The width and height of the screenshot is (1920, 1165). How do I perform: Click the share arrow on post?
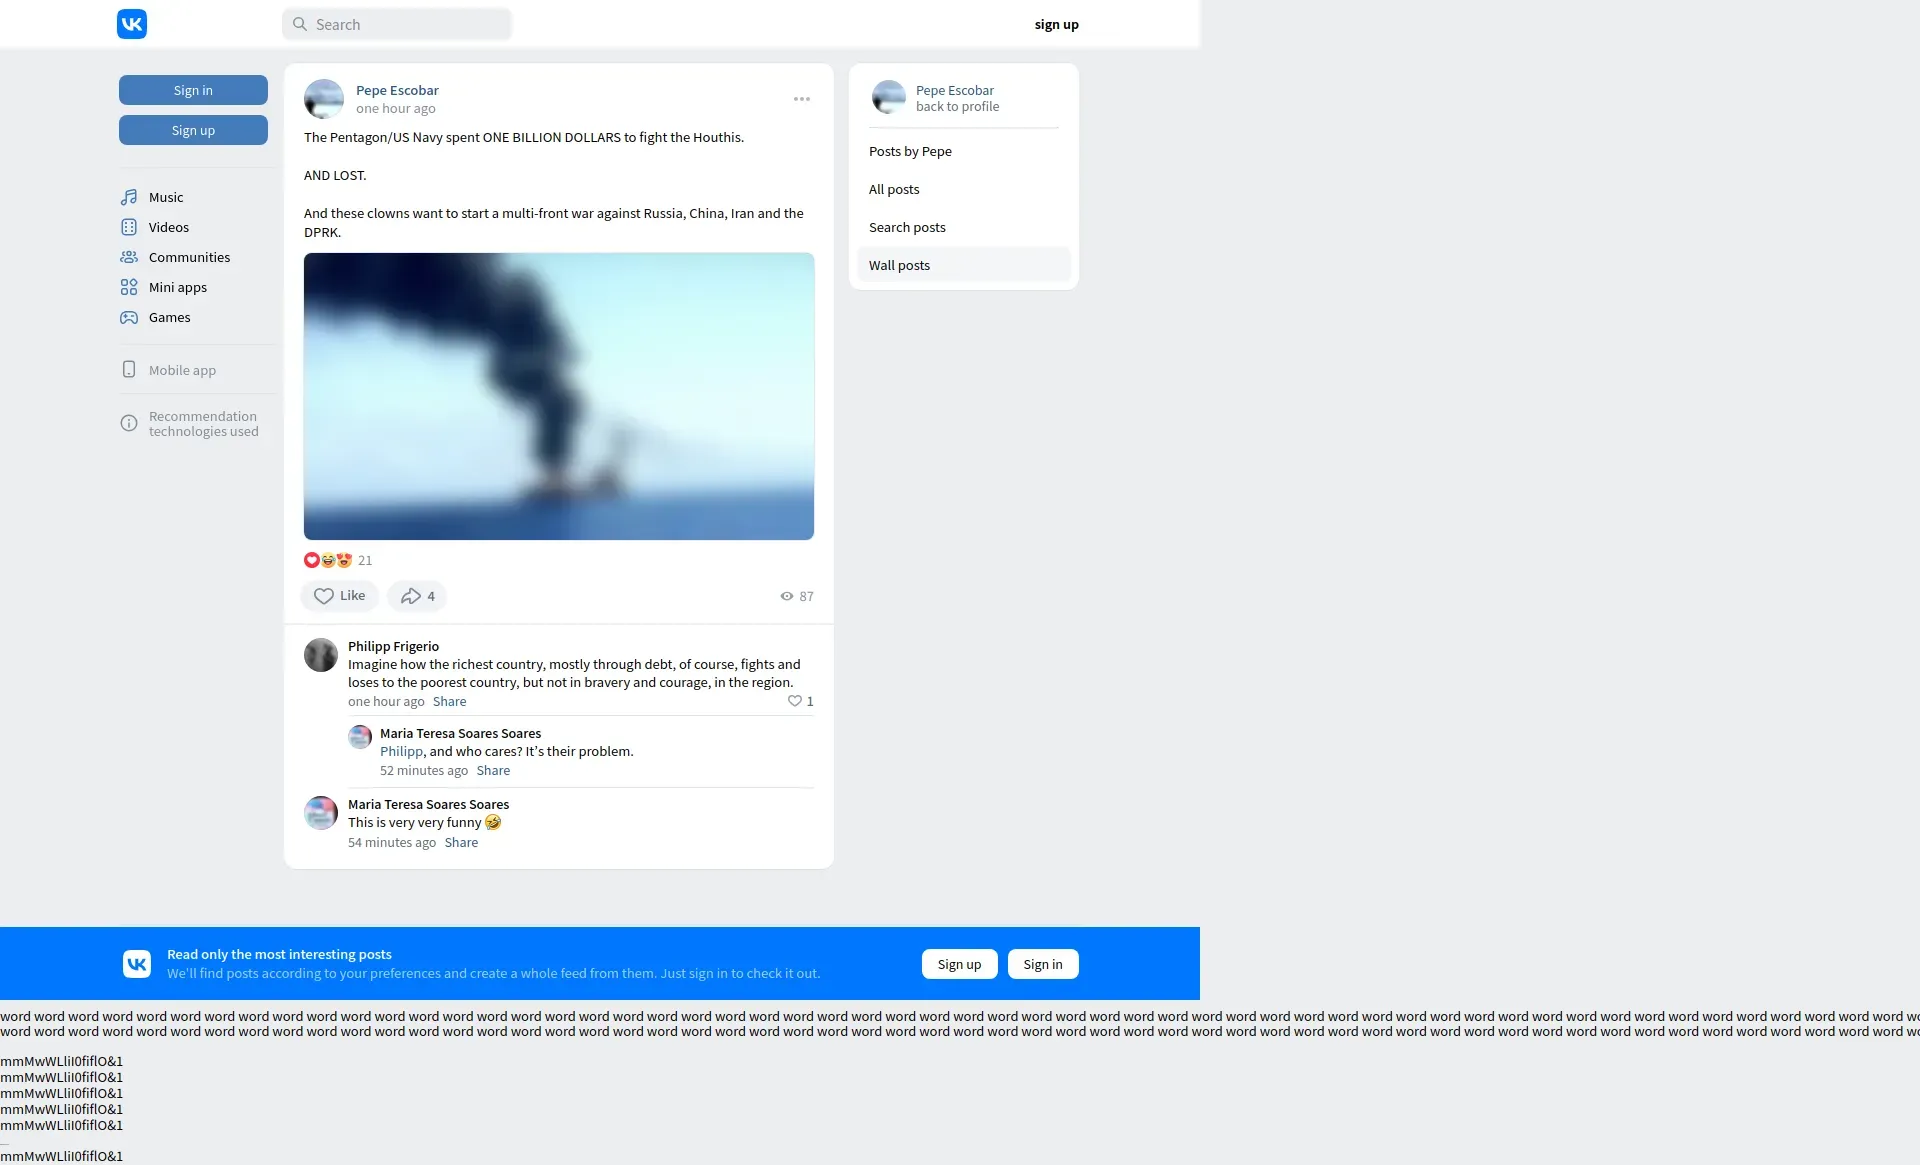coord(411,596)
